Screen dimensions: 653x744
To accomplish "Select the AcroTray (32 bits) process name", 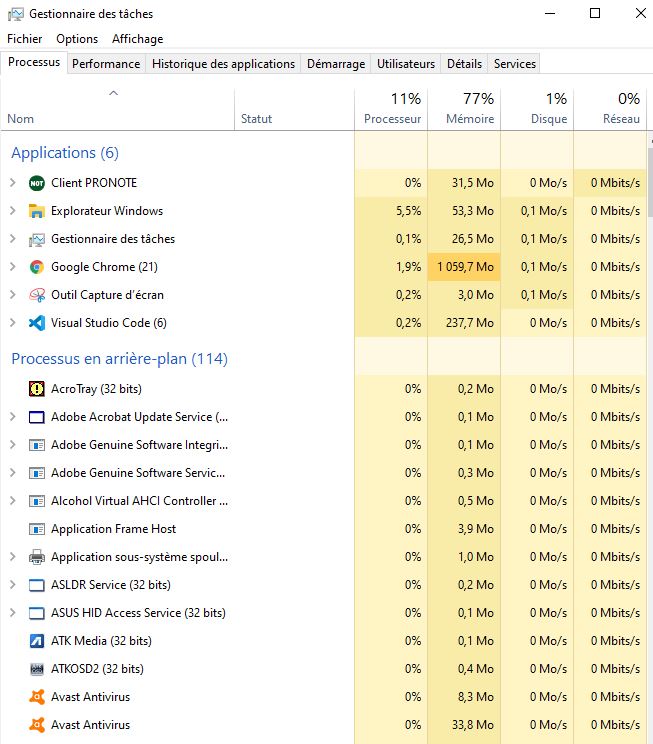I will 96,389.
